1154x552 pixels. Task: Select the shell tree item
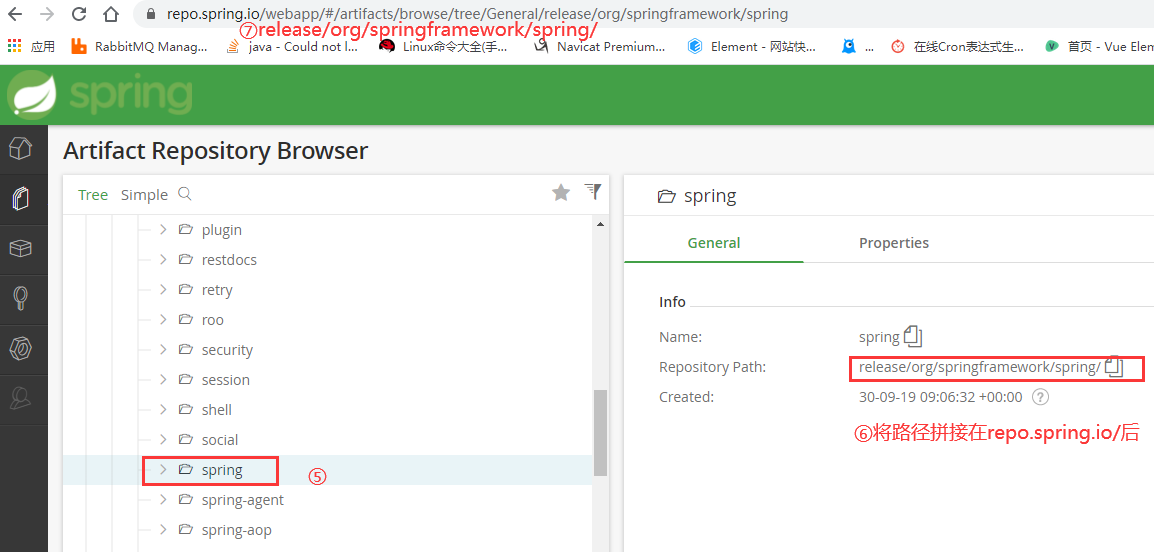216,410
